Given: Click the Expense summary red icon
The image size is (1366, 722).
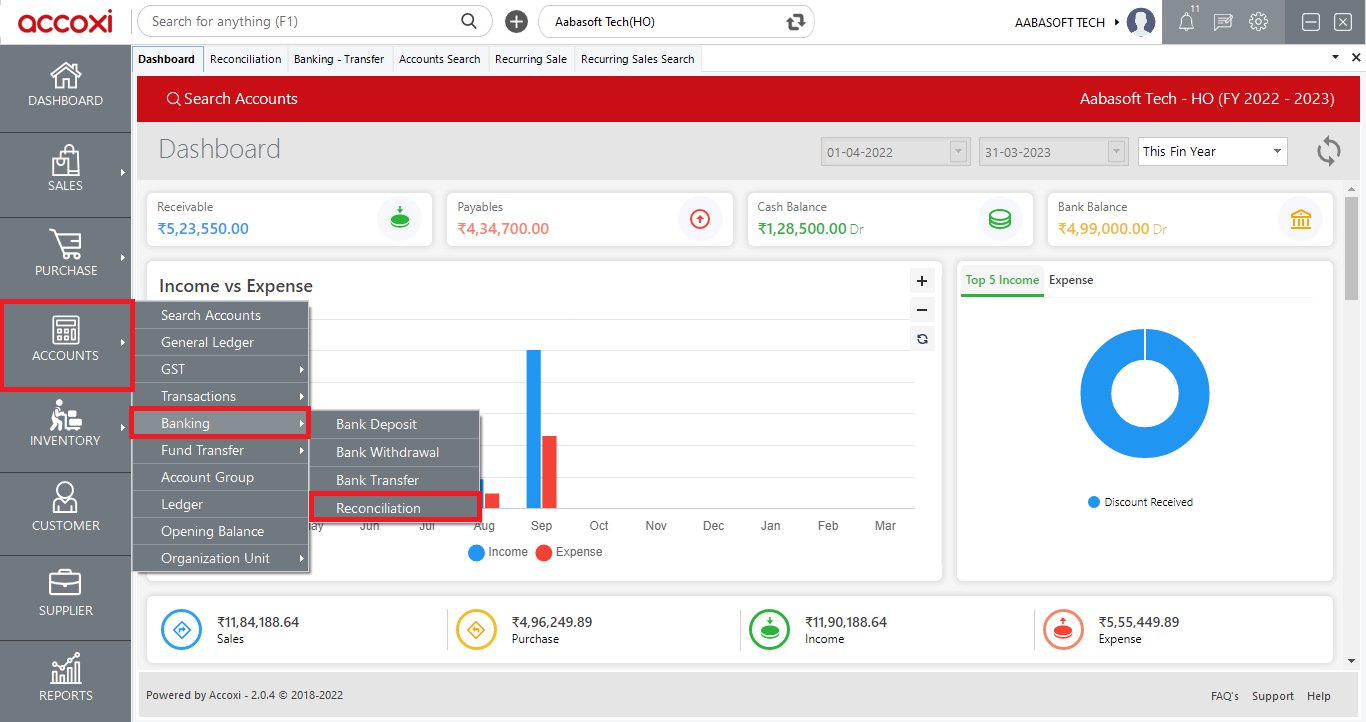Looking at the screenshot, I should 1063,629.
